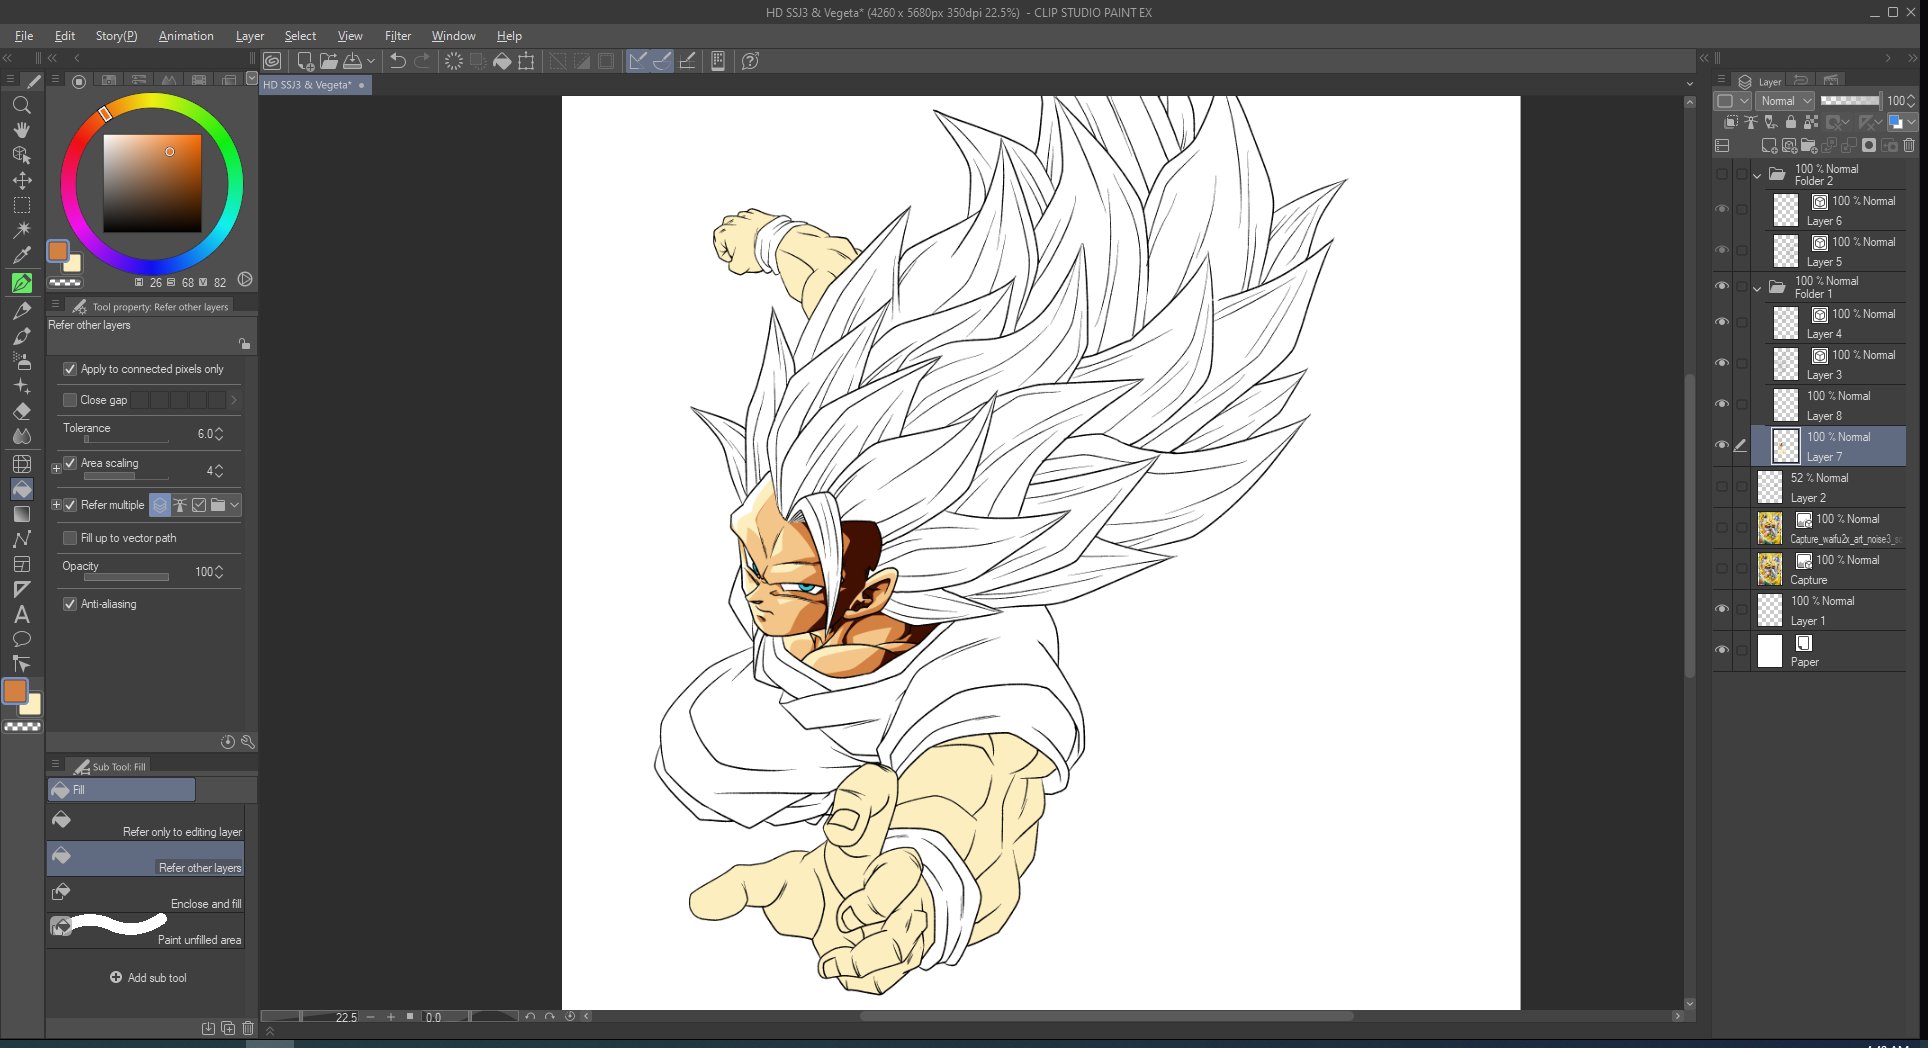This screenshot has height=1048, width=1928.
Task: Enable the Close gap checkbox
Action: point(70,400)
